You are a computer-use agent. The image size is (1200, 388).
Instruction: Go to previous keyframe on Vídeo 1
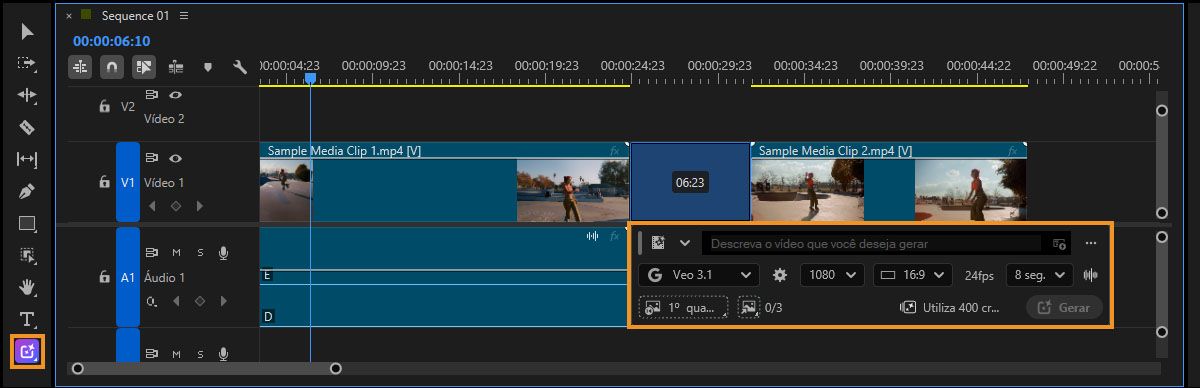pos(152,206)
